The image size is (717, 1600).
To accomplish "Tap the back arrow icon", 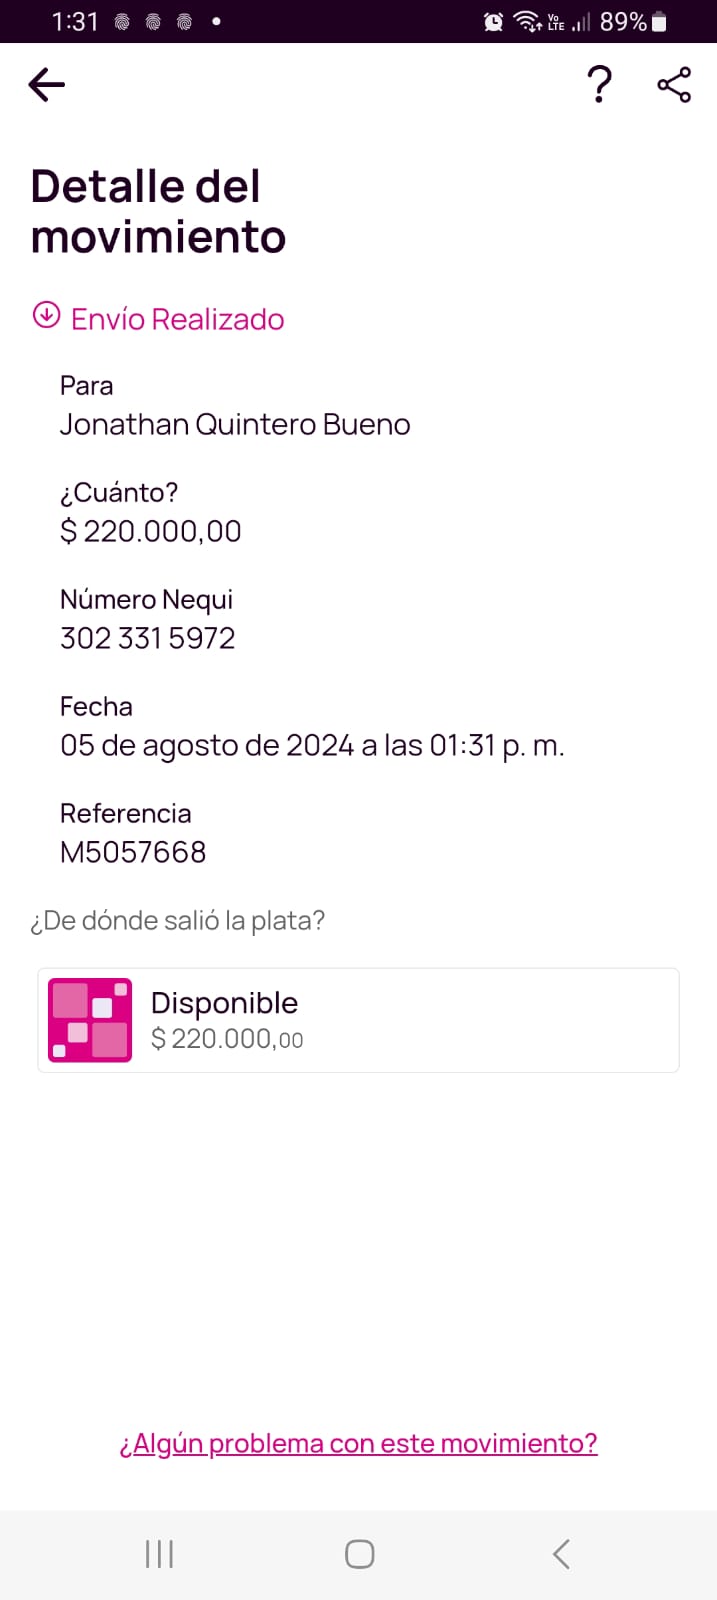I will tap(47, 85).
